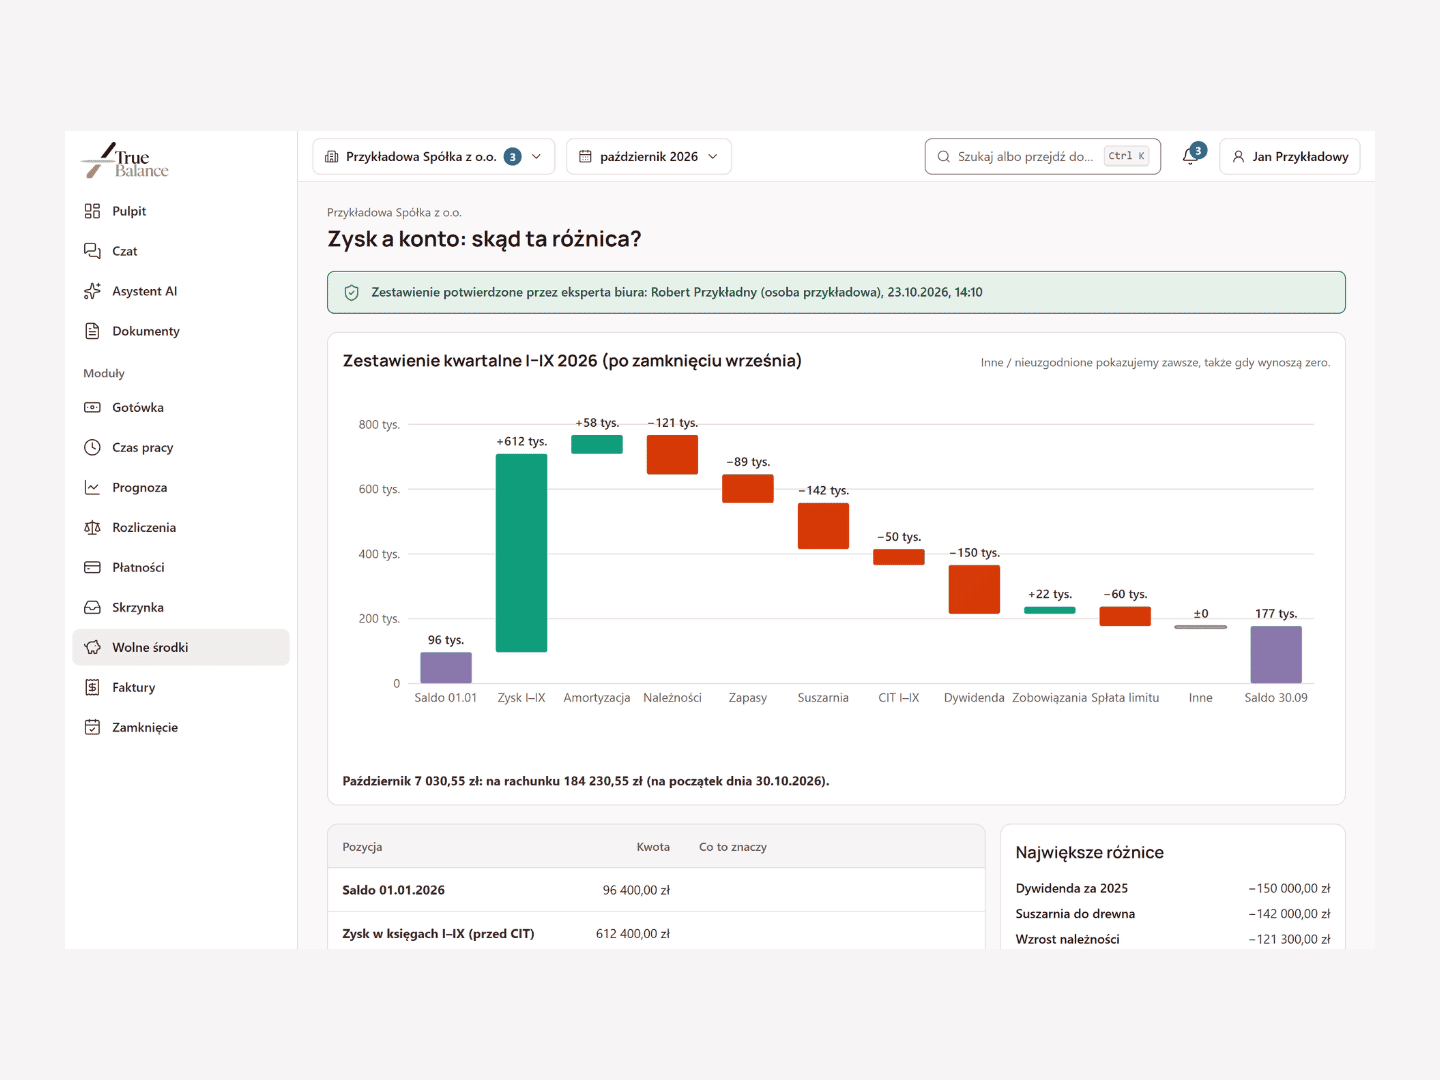Click the Co to znaczy column header
This screenshot has height=1080, width=1440.
[733, 847]
